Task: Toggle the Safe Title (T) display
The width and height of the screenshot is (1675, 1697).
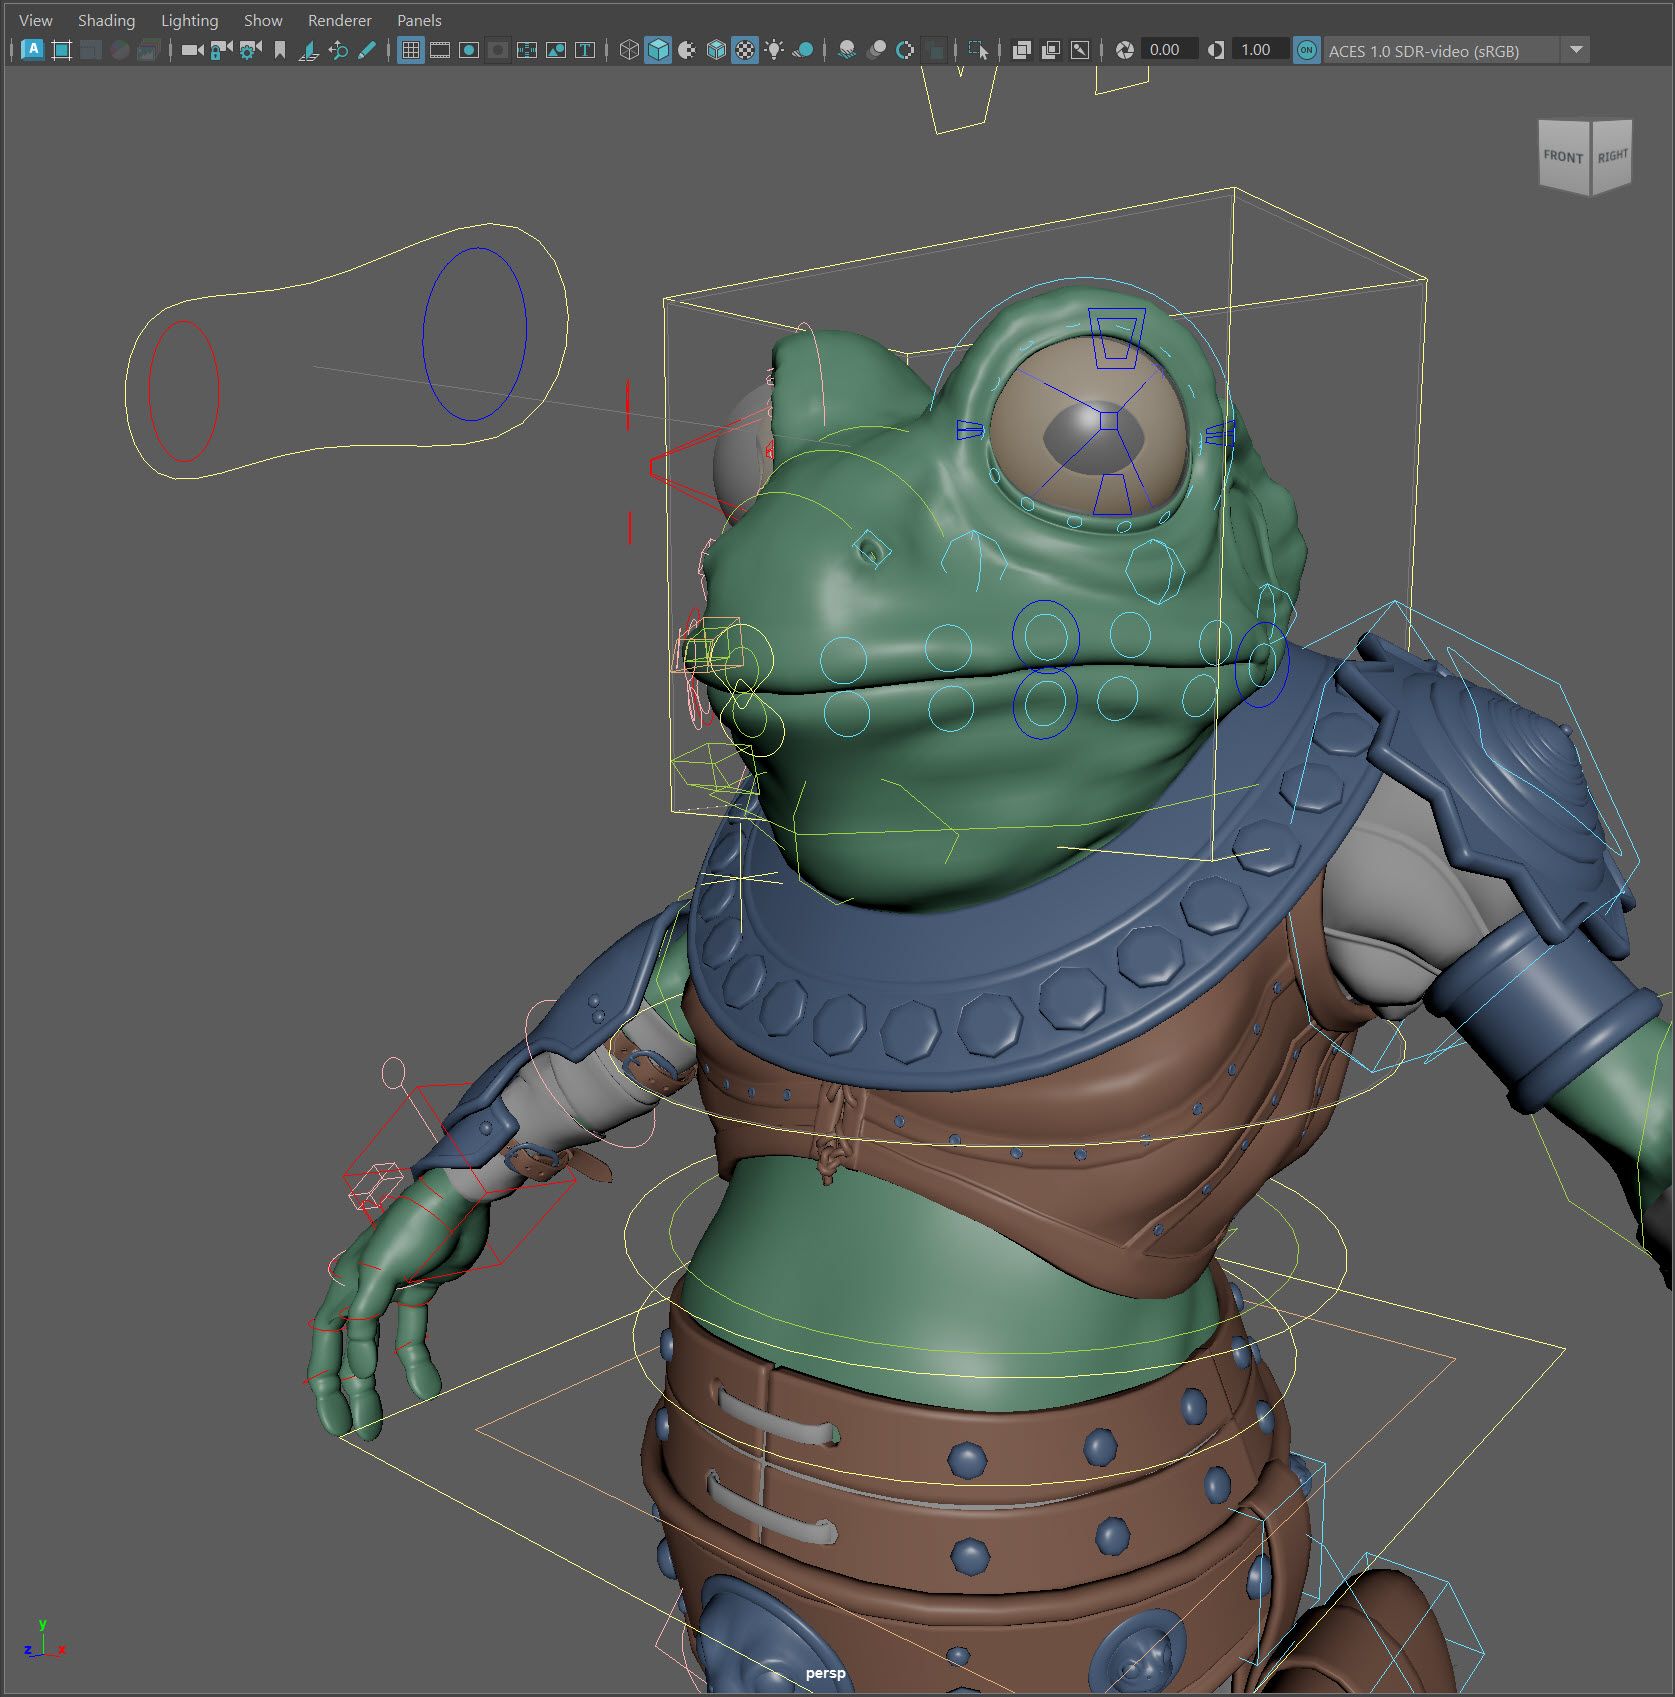Action: (x=585, y=49)
